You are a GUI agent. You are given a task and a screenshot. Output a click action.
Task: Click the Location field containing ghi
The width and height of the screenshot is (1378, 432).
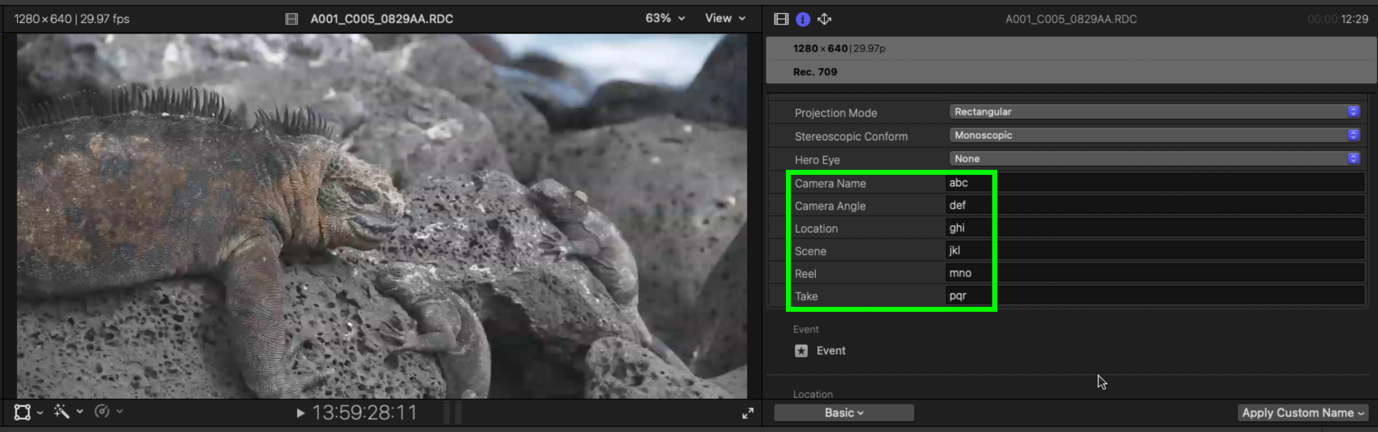(x=1155, y=228)
